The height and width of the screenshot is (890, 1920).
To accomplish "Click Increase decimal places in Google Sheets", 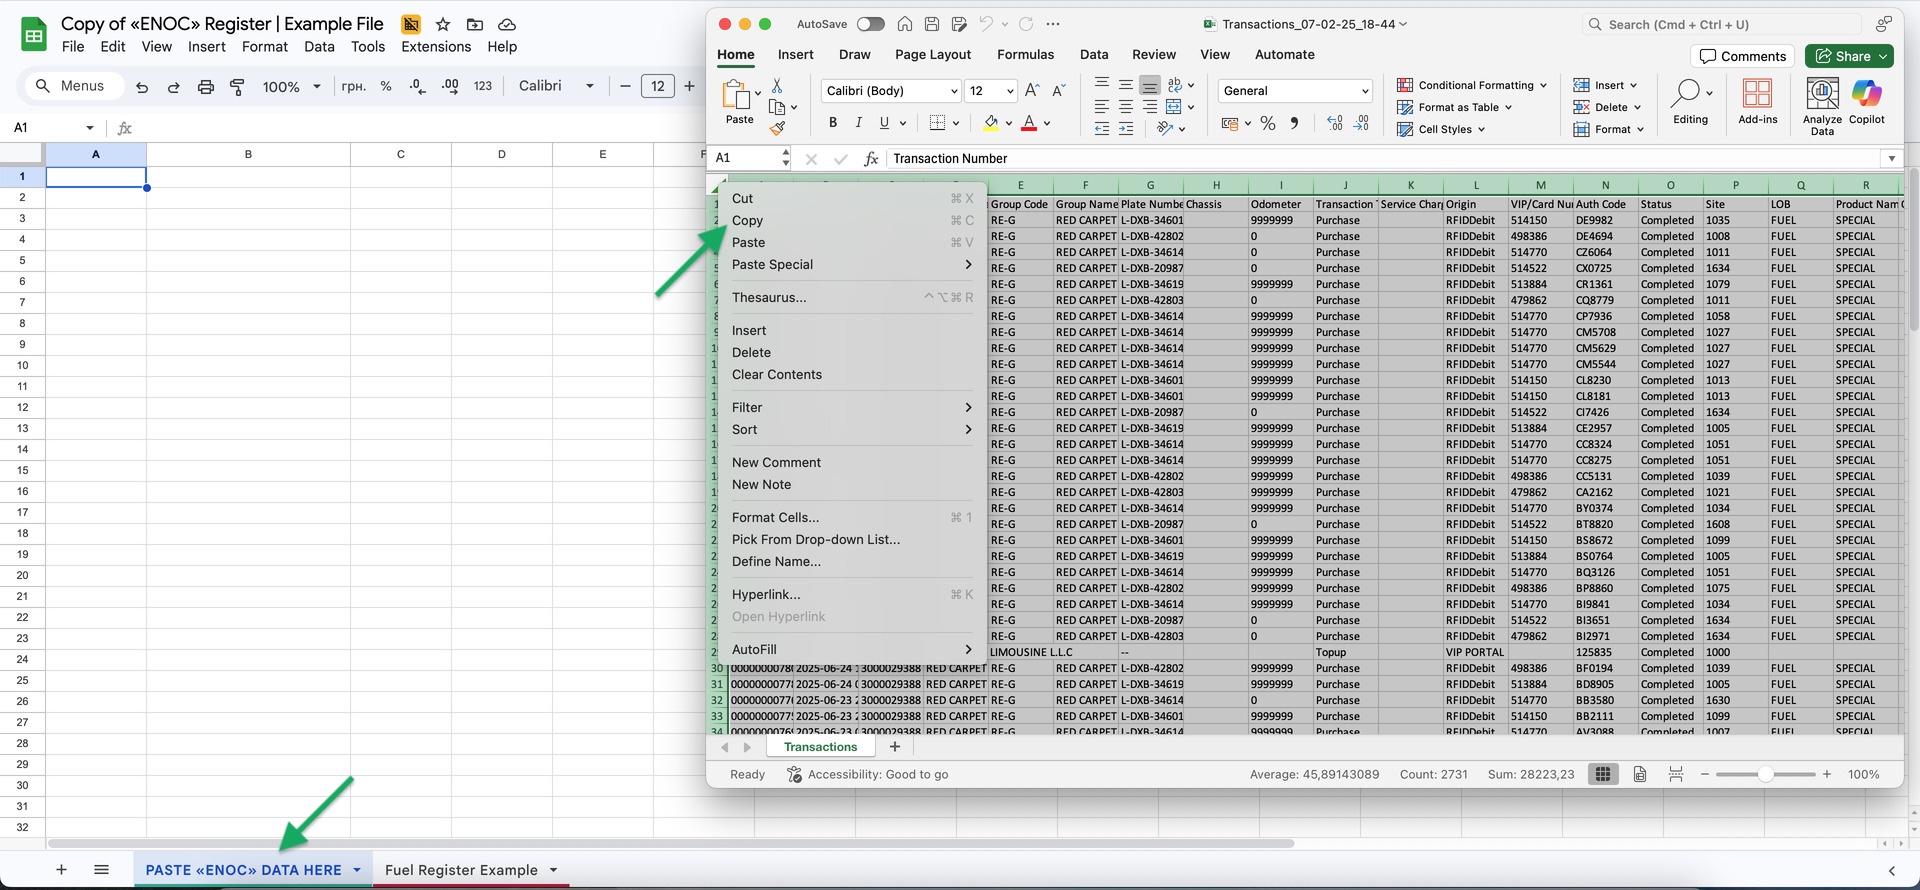I will point(450,86).
